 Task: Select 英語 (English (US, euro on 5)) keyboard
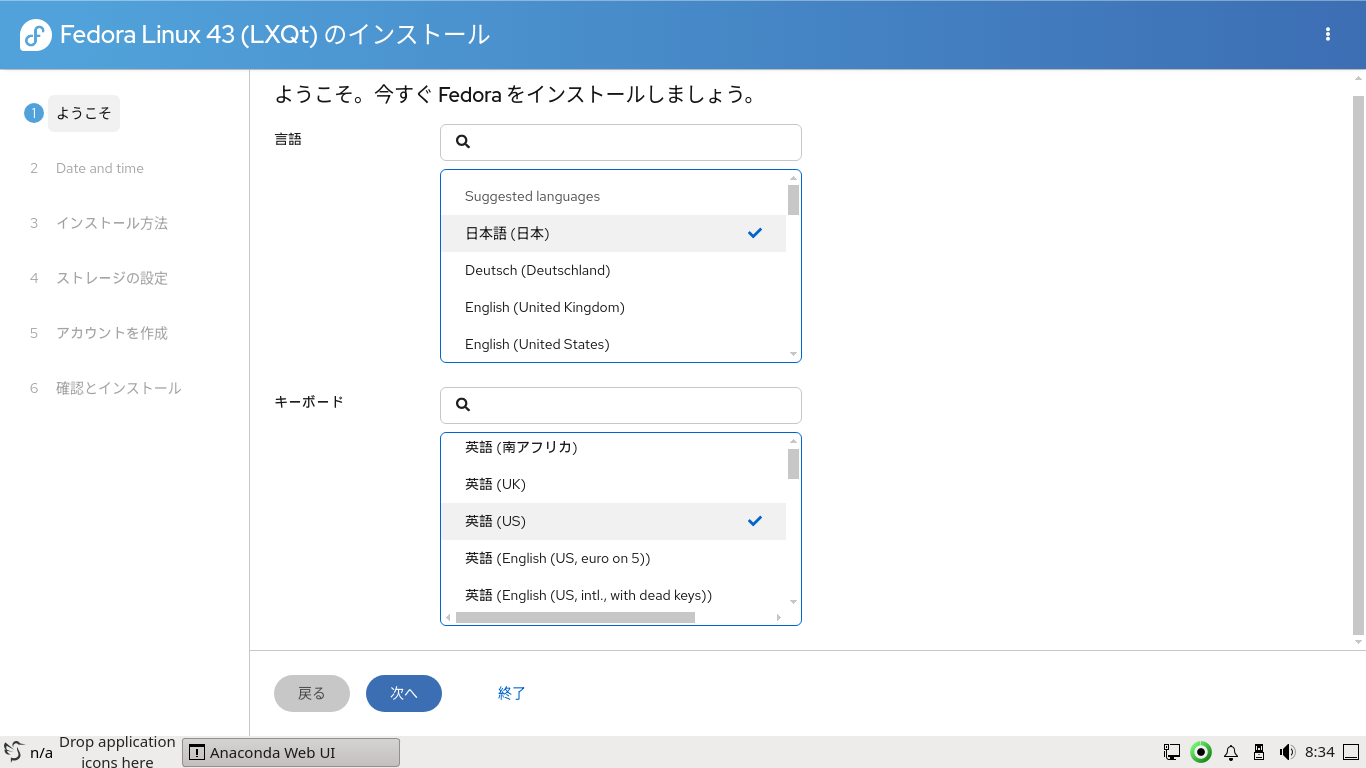click(x=613, y=558)
